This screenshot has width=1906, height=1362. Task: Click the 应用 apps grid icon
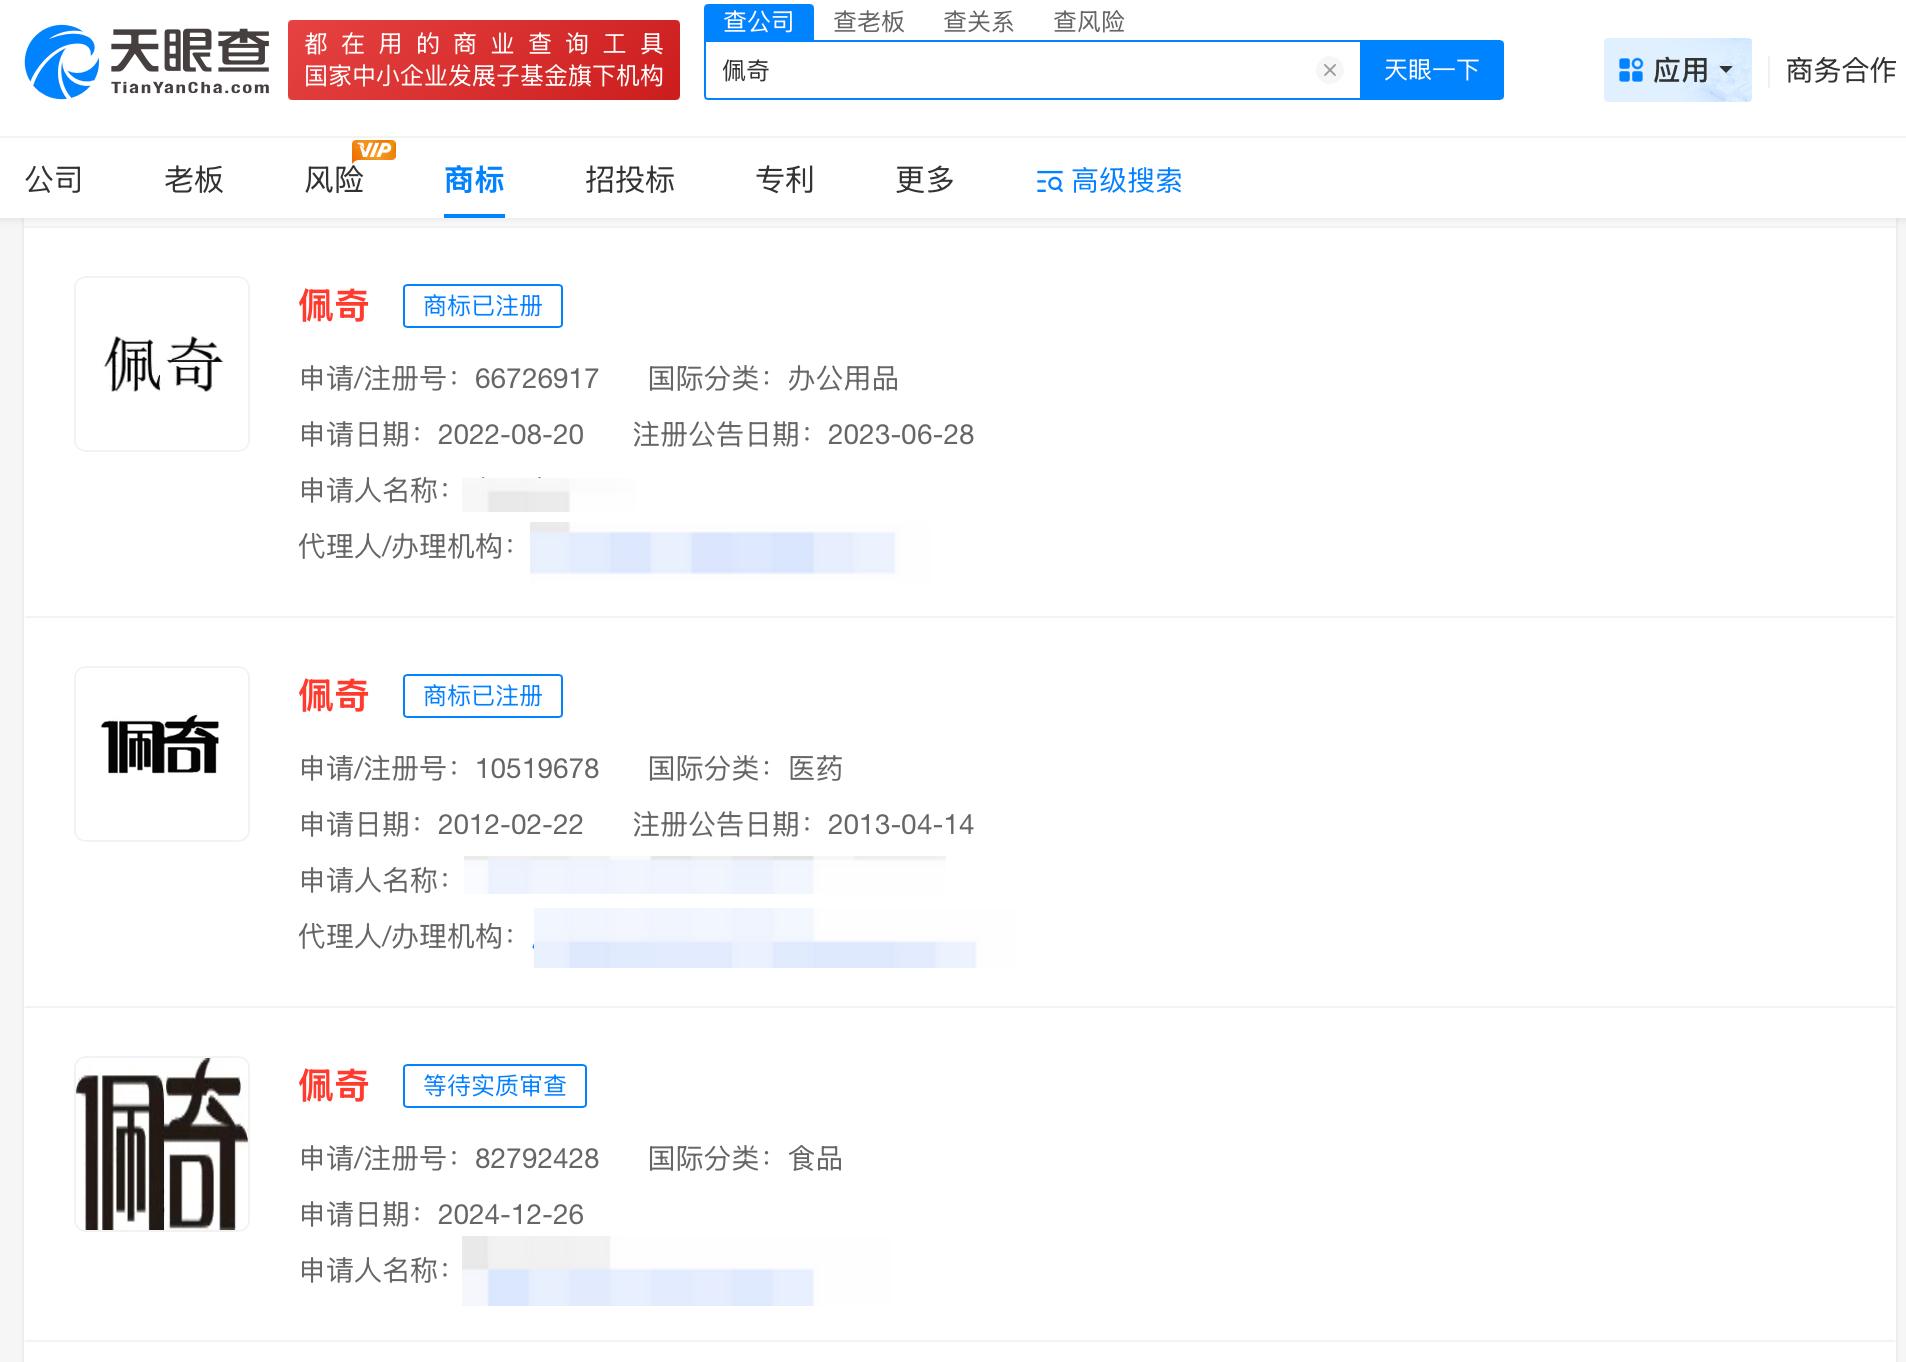coord(1631,68)
